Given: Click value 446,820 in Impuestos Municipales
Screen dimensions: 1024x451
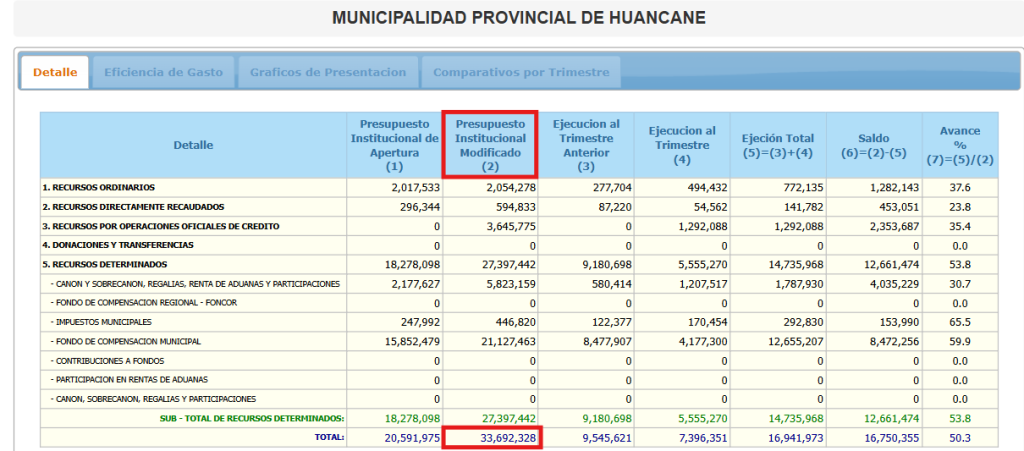Looking at the screenshot, I should [516, 322].
